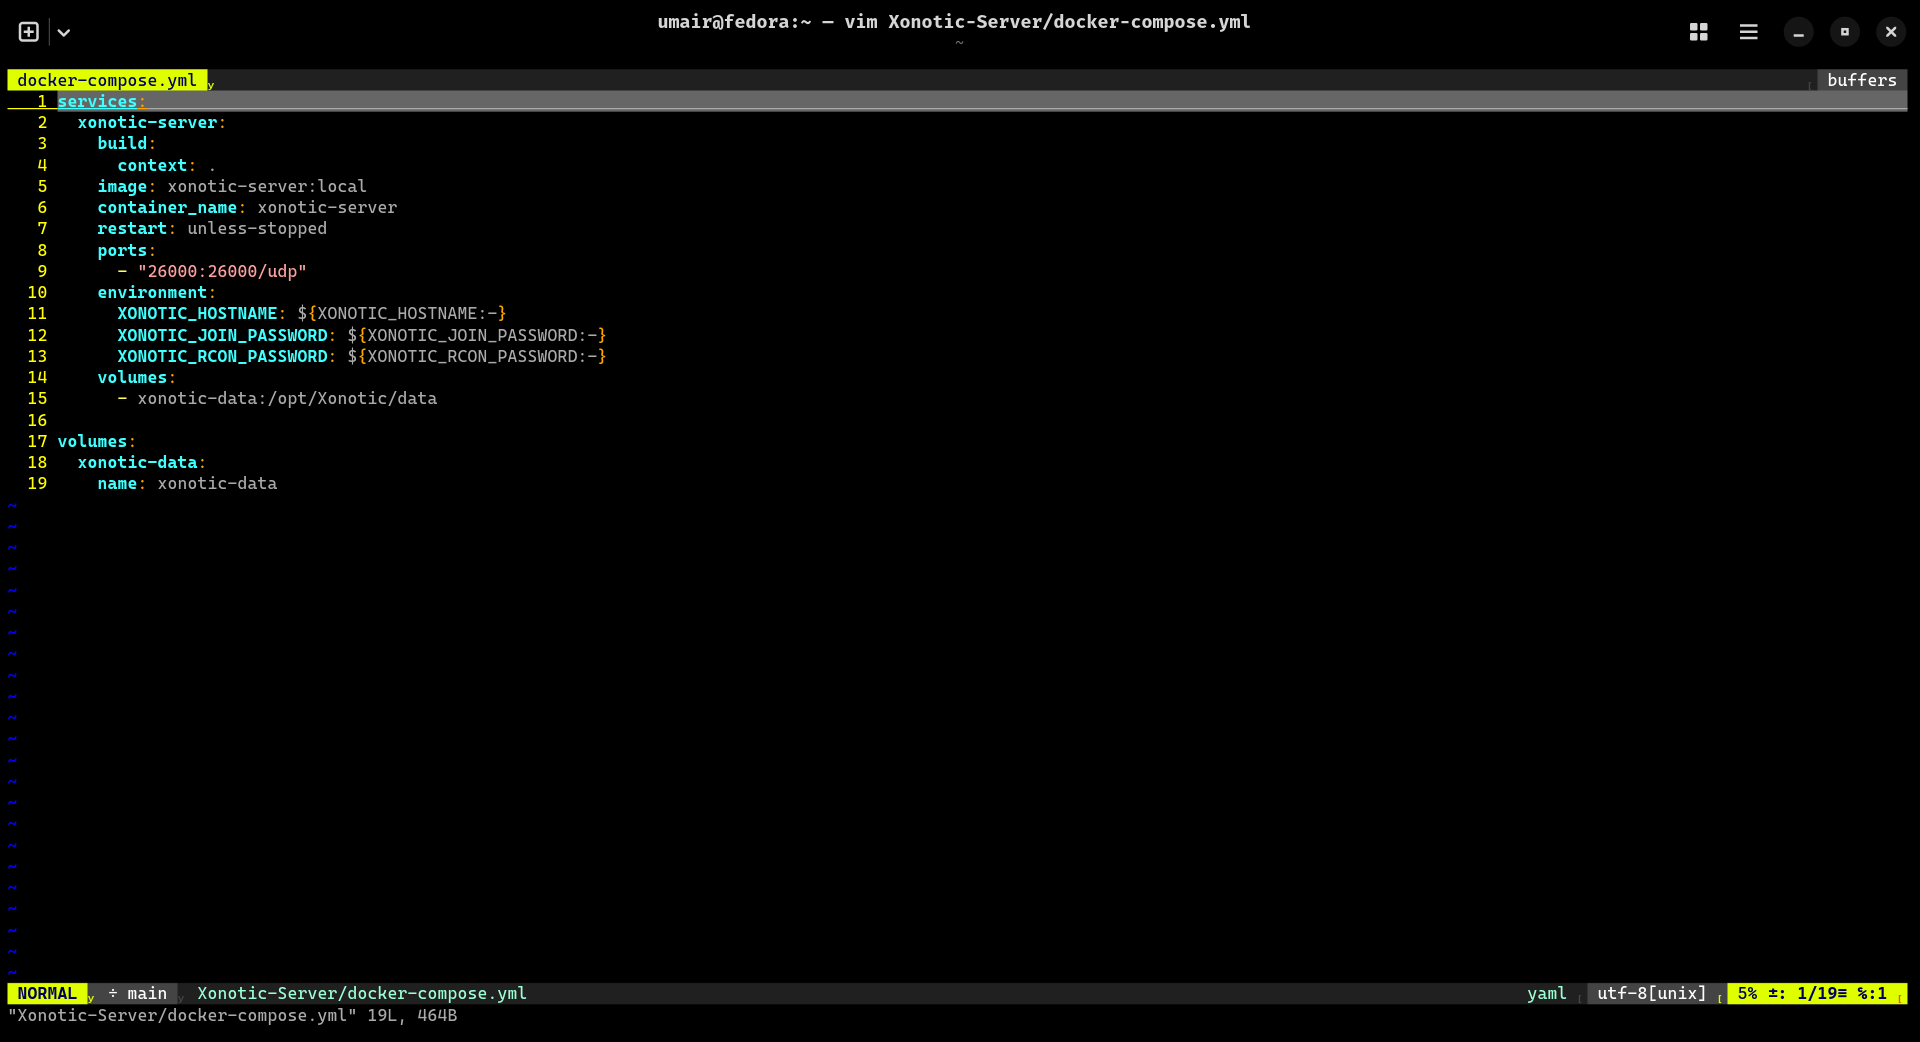Click the yaml filetype indicator
The height and width of the screenshot is (1042, 1920).
1547,993
